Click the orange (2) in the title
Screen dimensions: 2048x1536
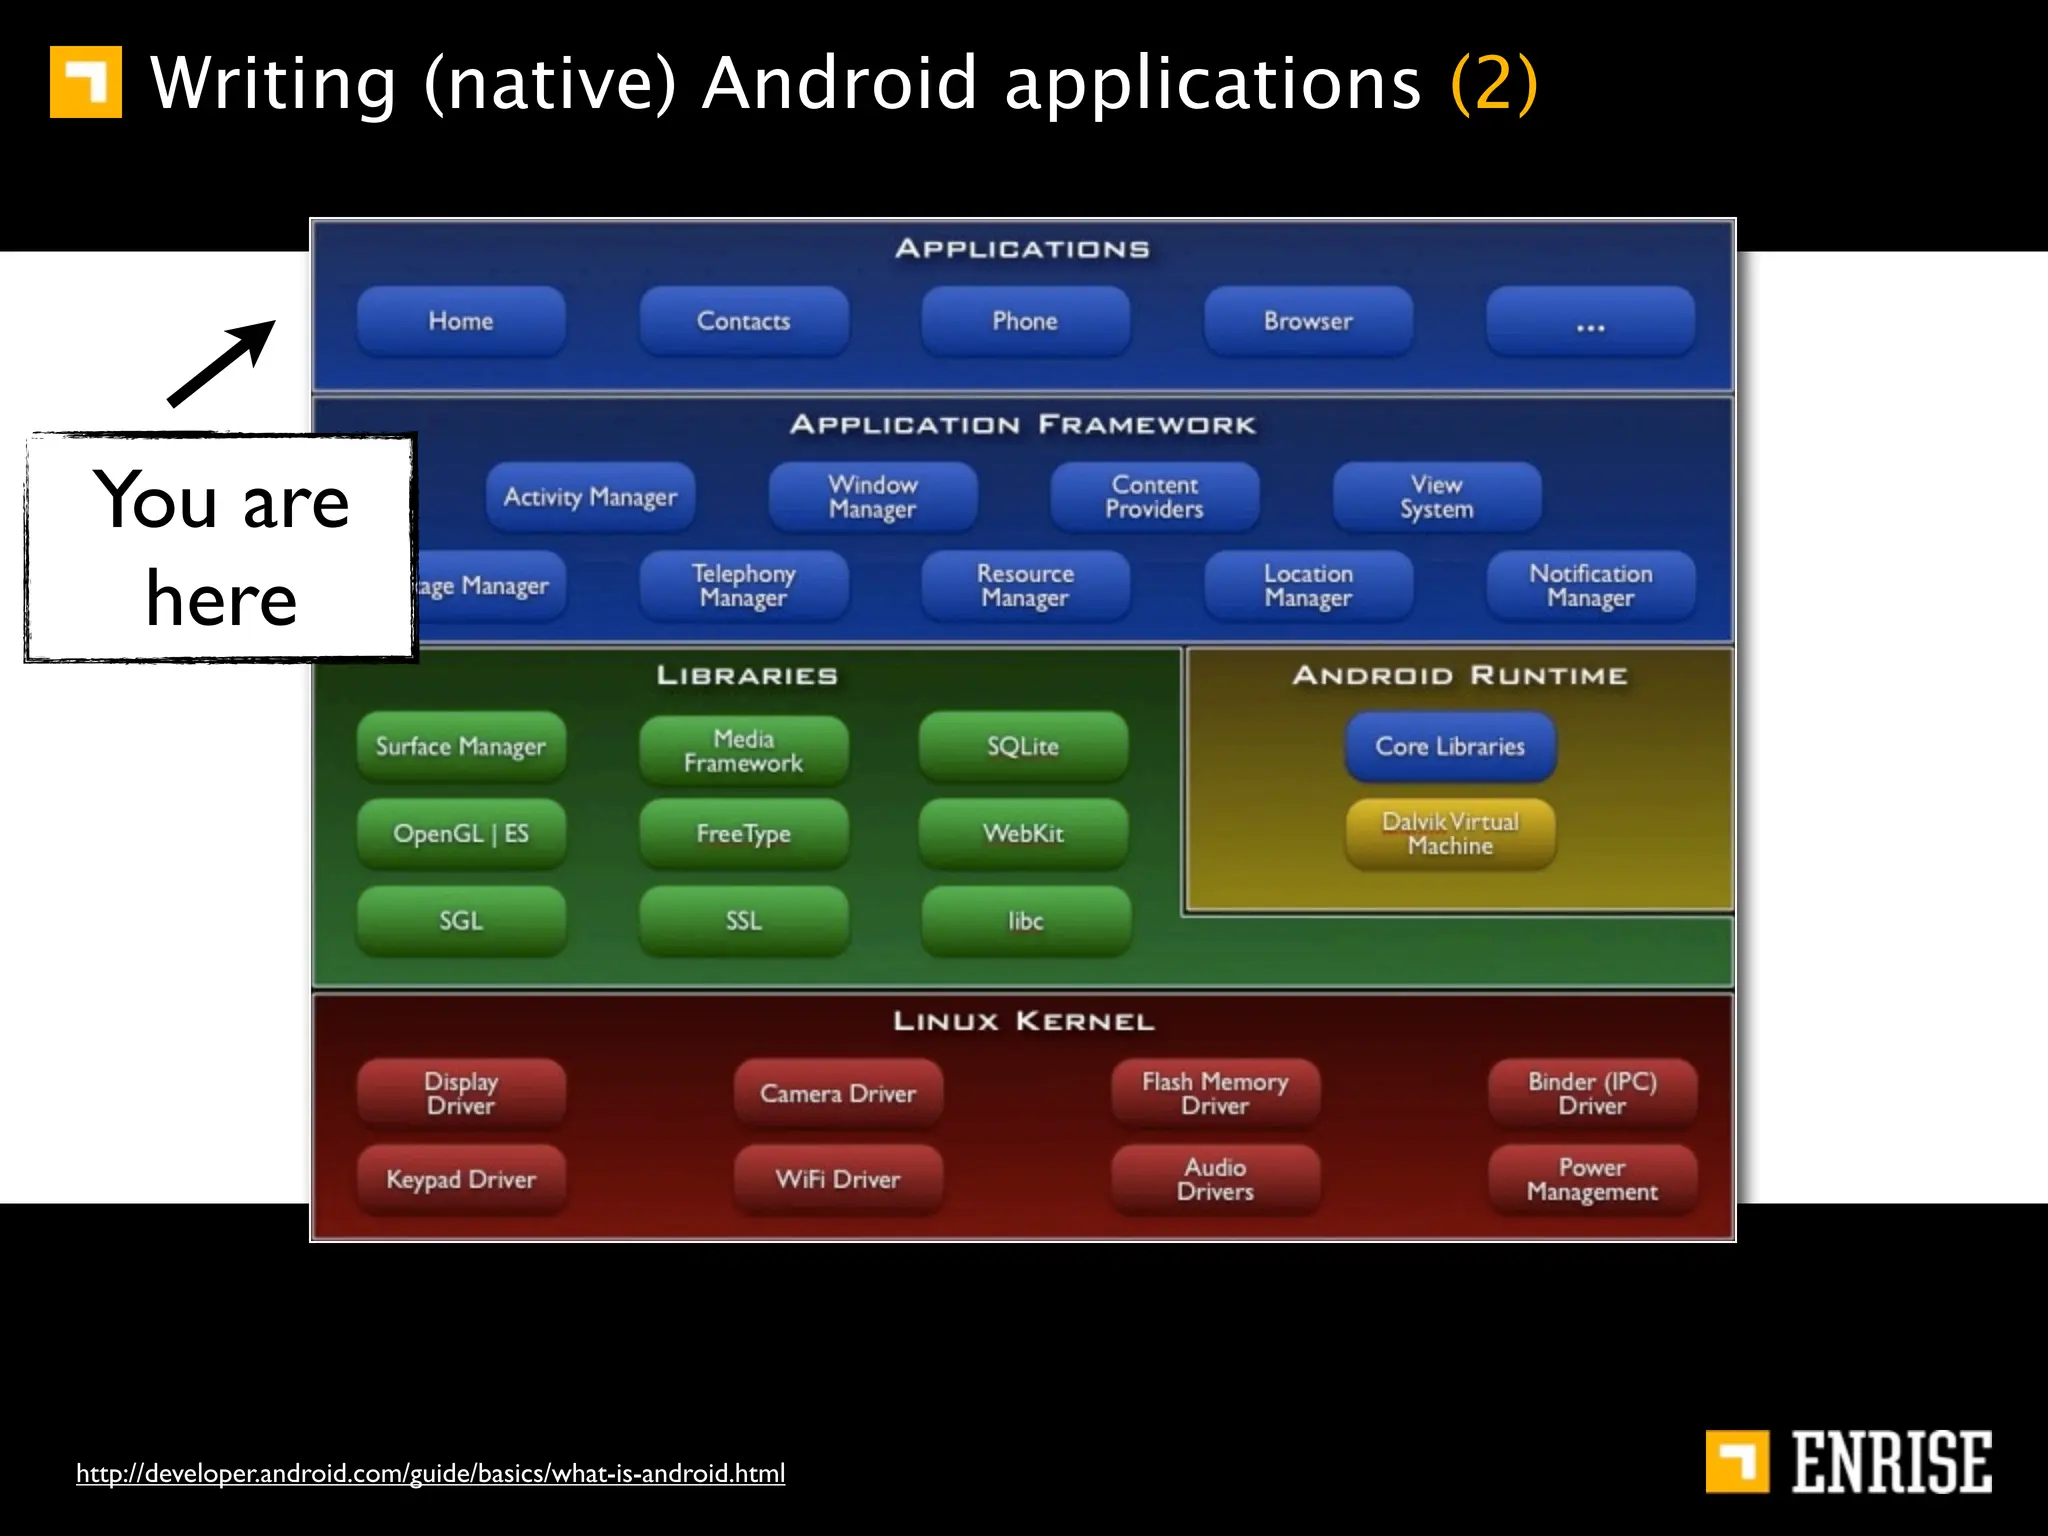1494,84
